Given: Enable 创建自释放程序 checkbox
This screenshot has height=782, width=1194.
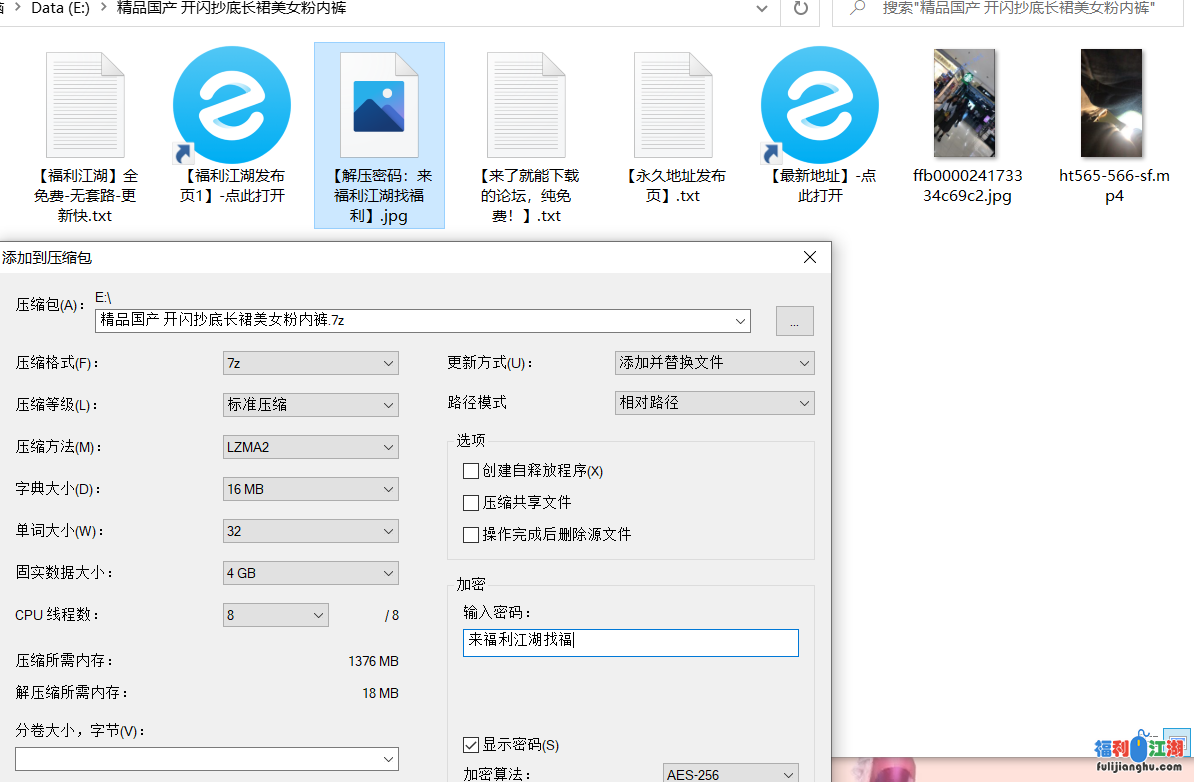Looking at the screenshot, I should point(471,471).
